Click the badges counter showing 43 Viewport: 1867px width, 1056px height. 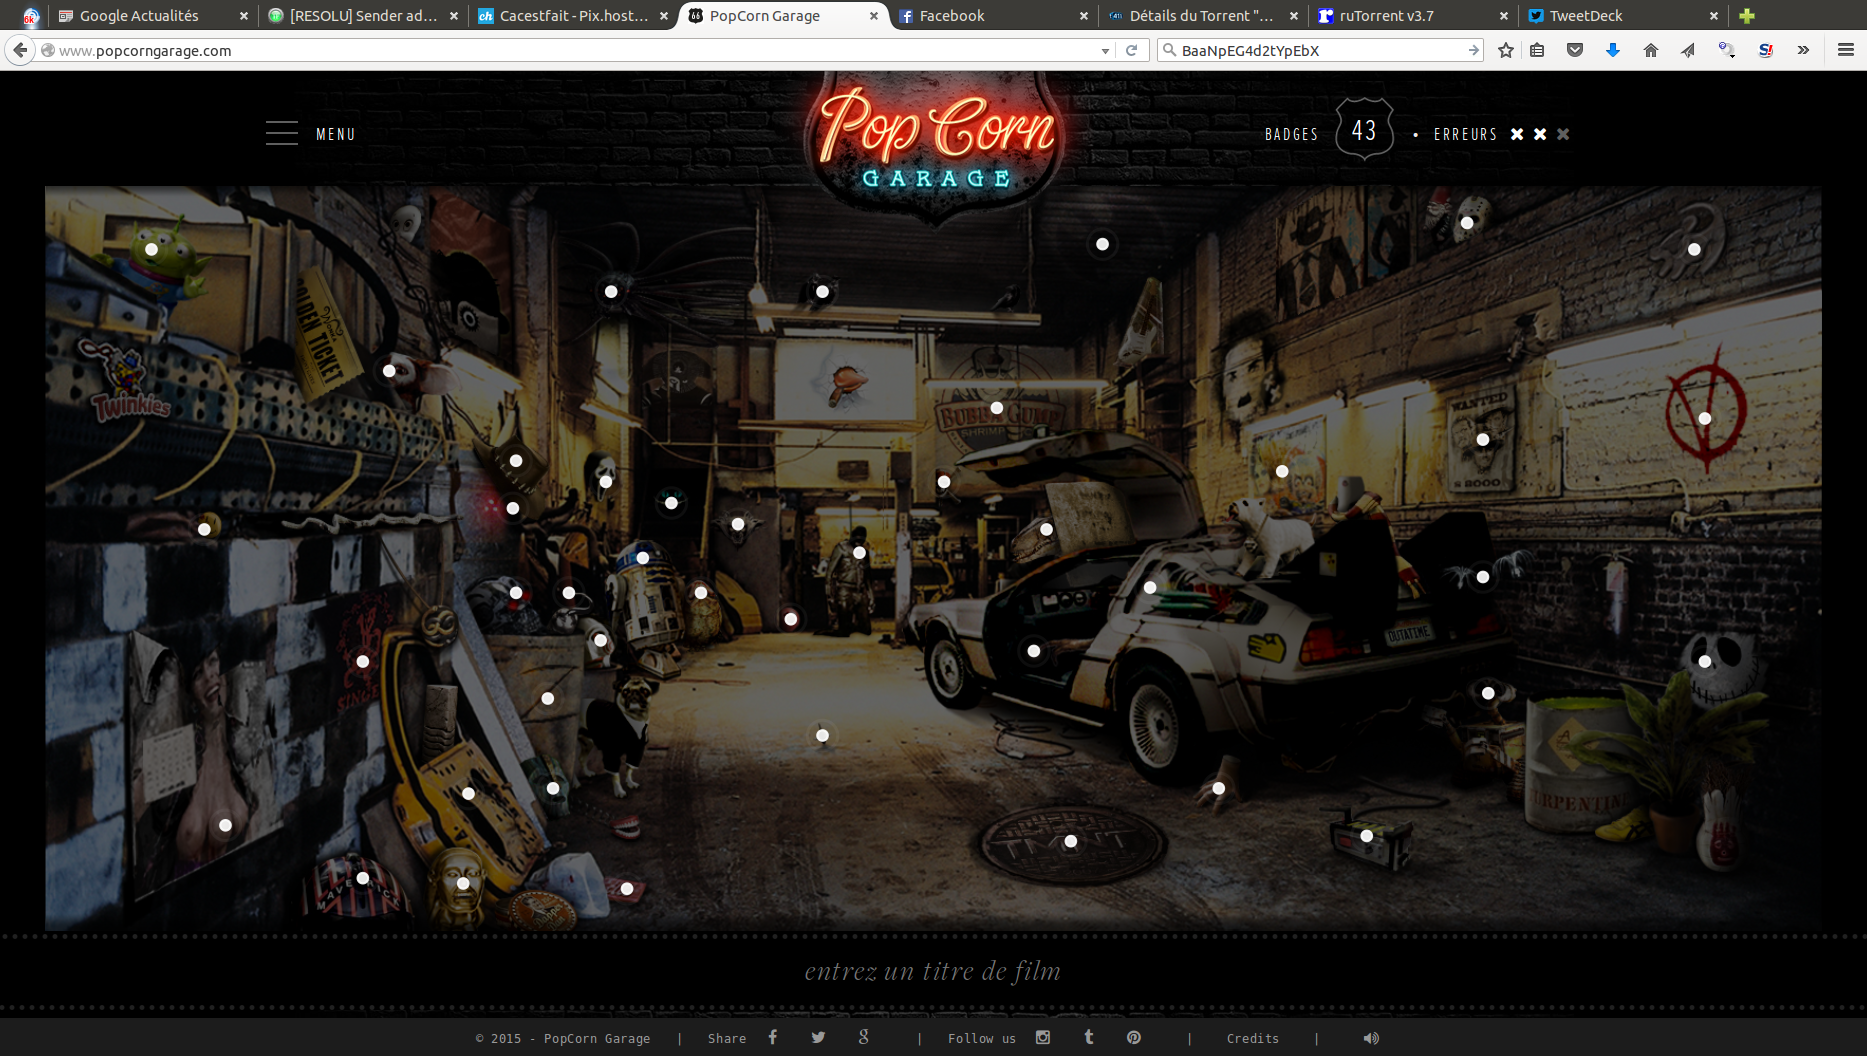coord(1364,130)
